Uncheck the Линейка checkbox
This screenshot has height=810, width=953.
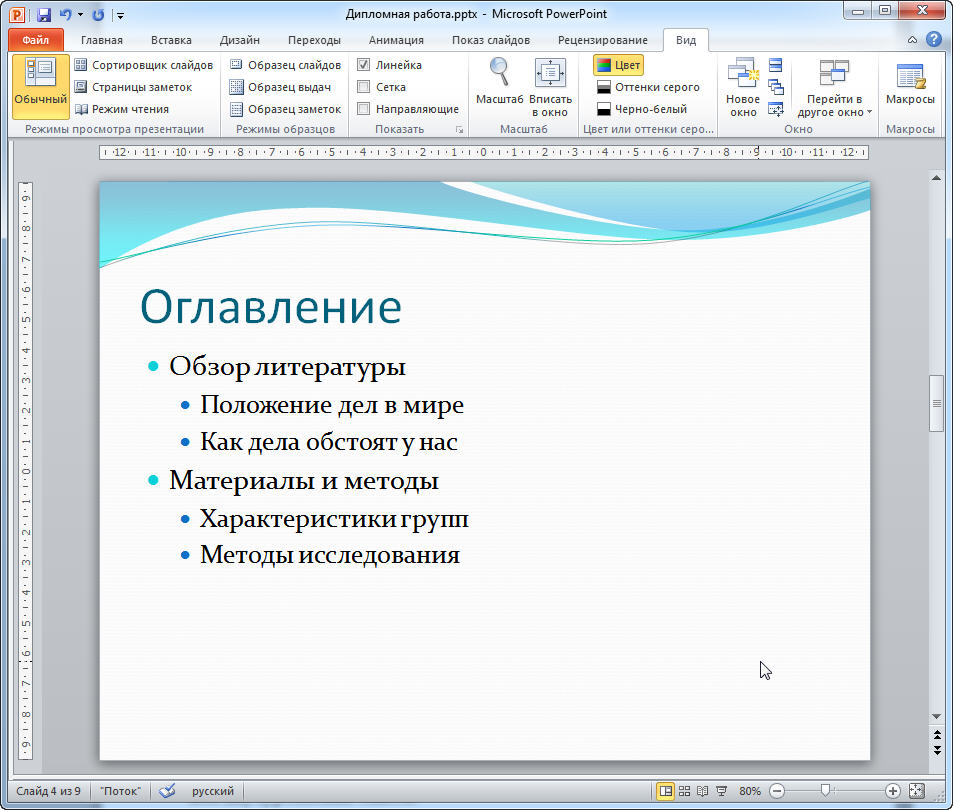pyautogui.click(x=363, y=65)
